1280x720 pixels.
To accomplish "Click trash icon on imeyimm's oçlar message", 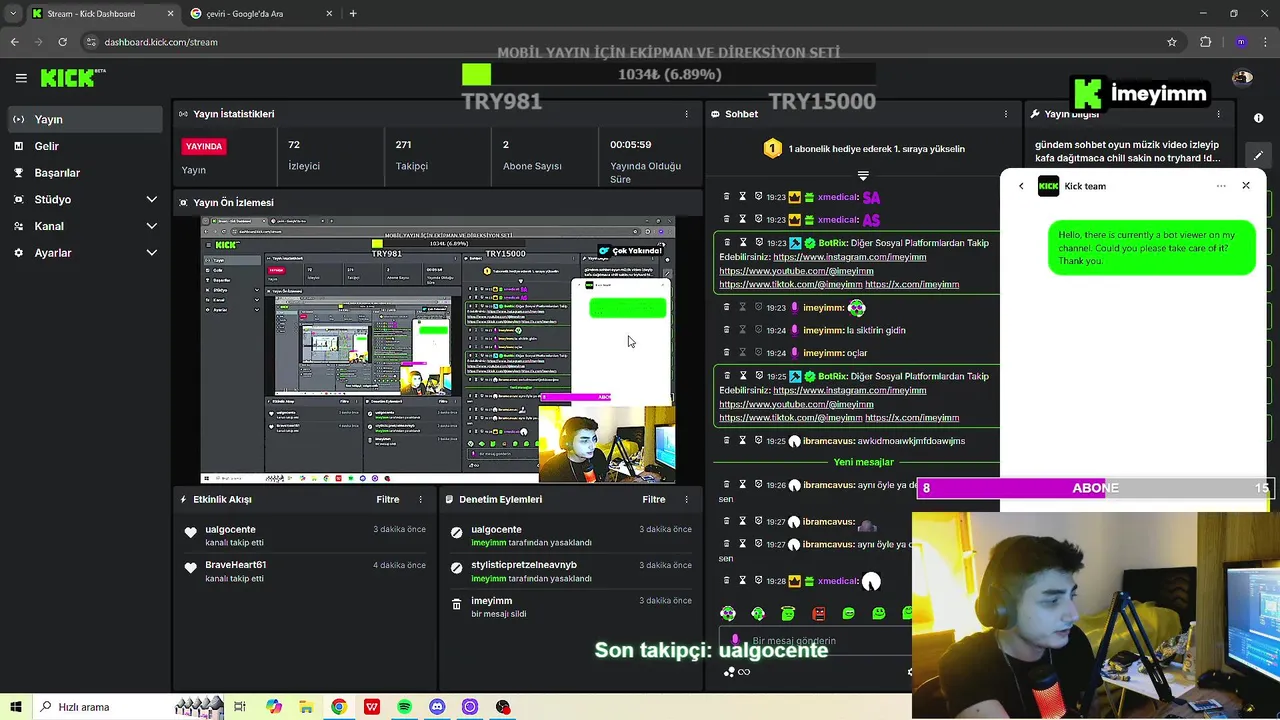I will [727, 353].
